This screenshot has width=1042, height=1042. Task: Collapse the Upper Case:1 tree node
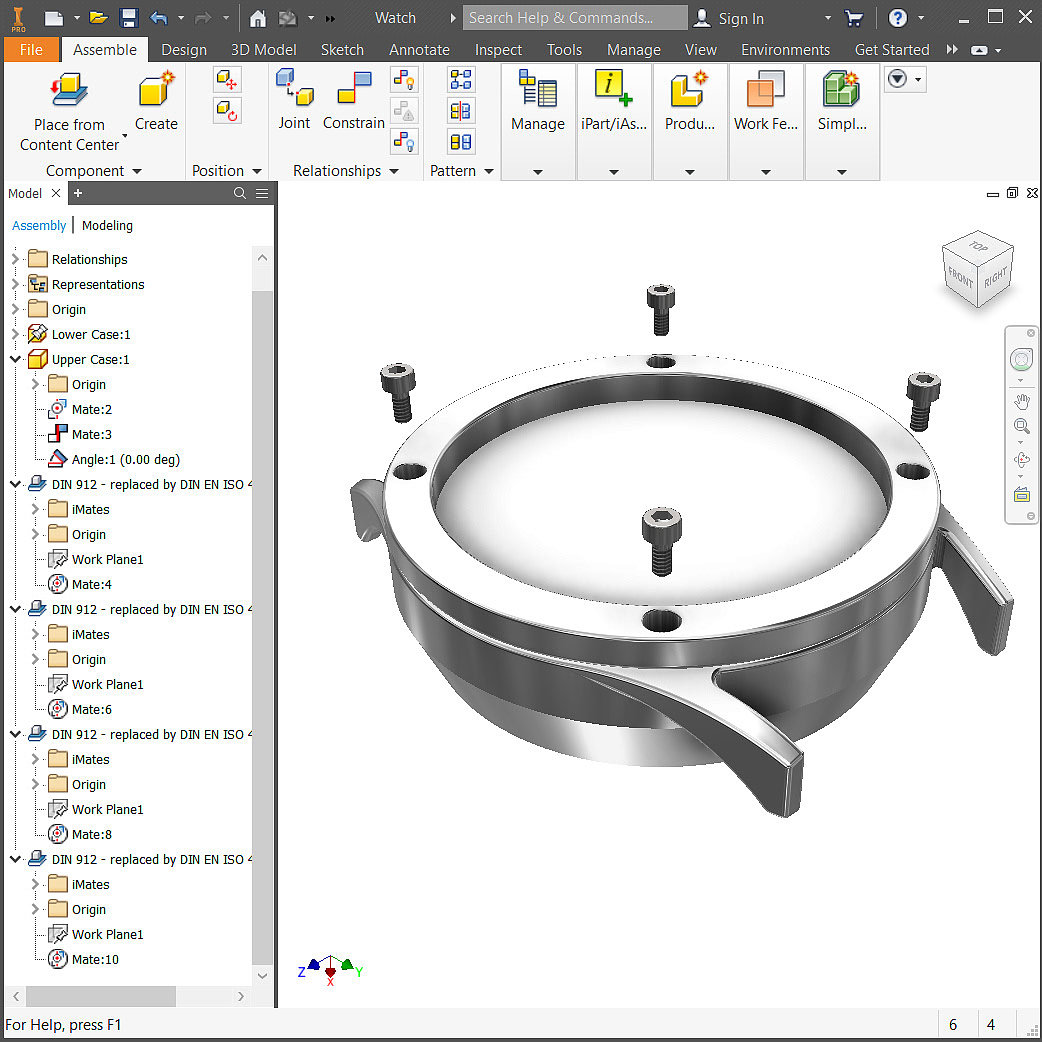click(x=15, y=359)
